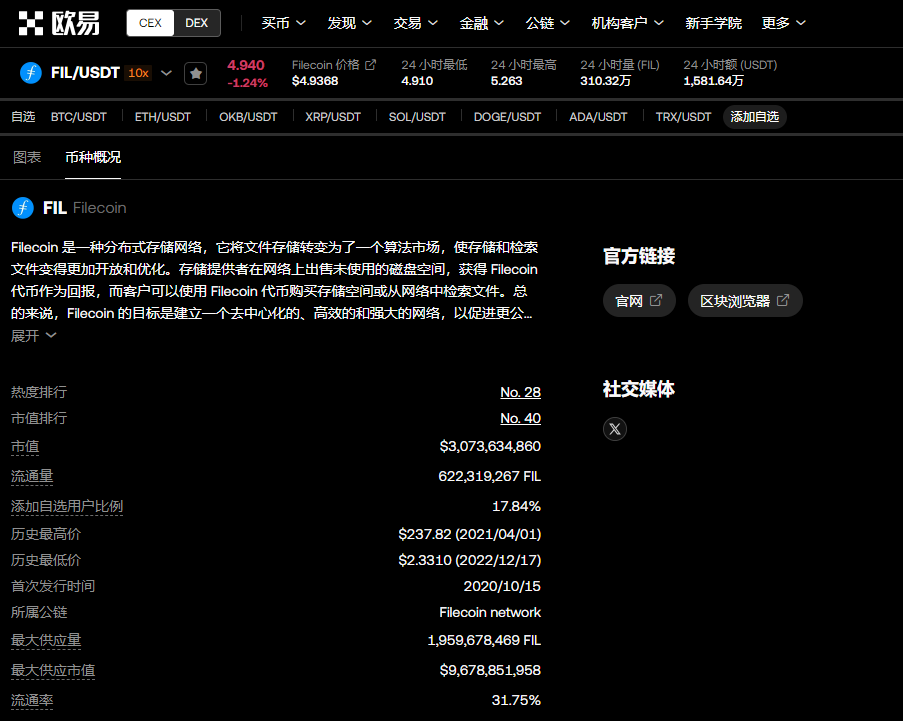Click the 添加自选 button

coord(754,117)
